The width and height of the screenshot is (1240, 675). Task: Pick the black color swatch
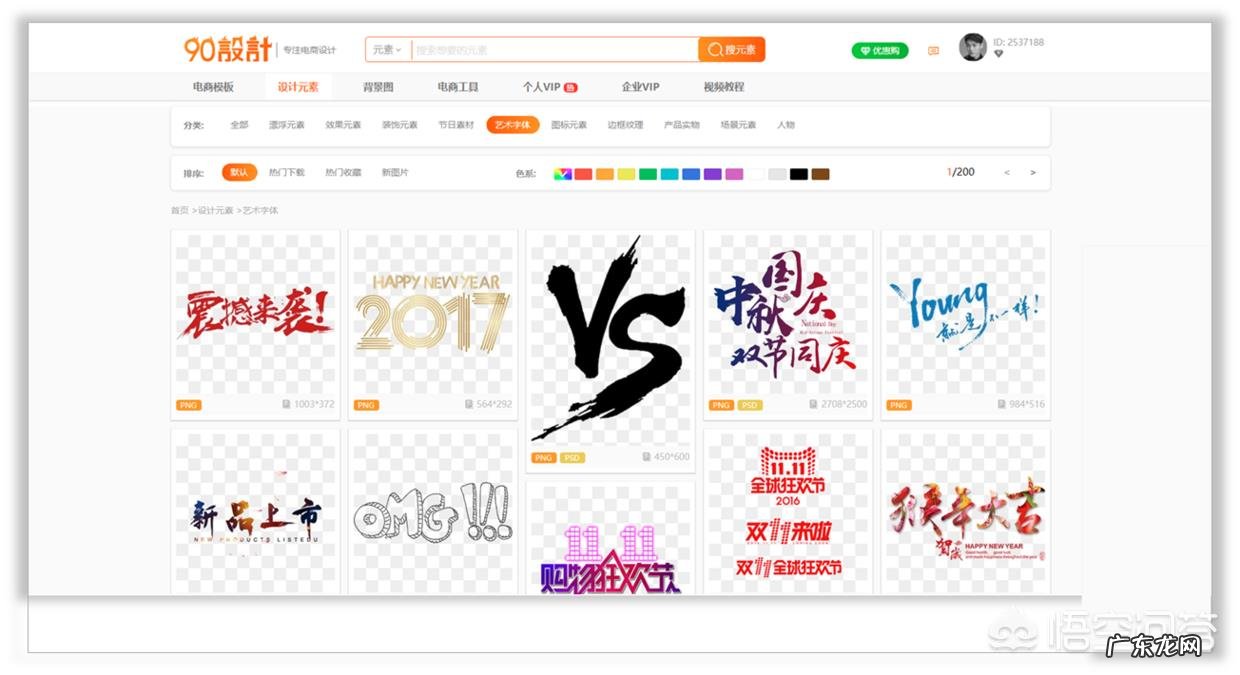[x=798, y=174]
